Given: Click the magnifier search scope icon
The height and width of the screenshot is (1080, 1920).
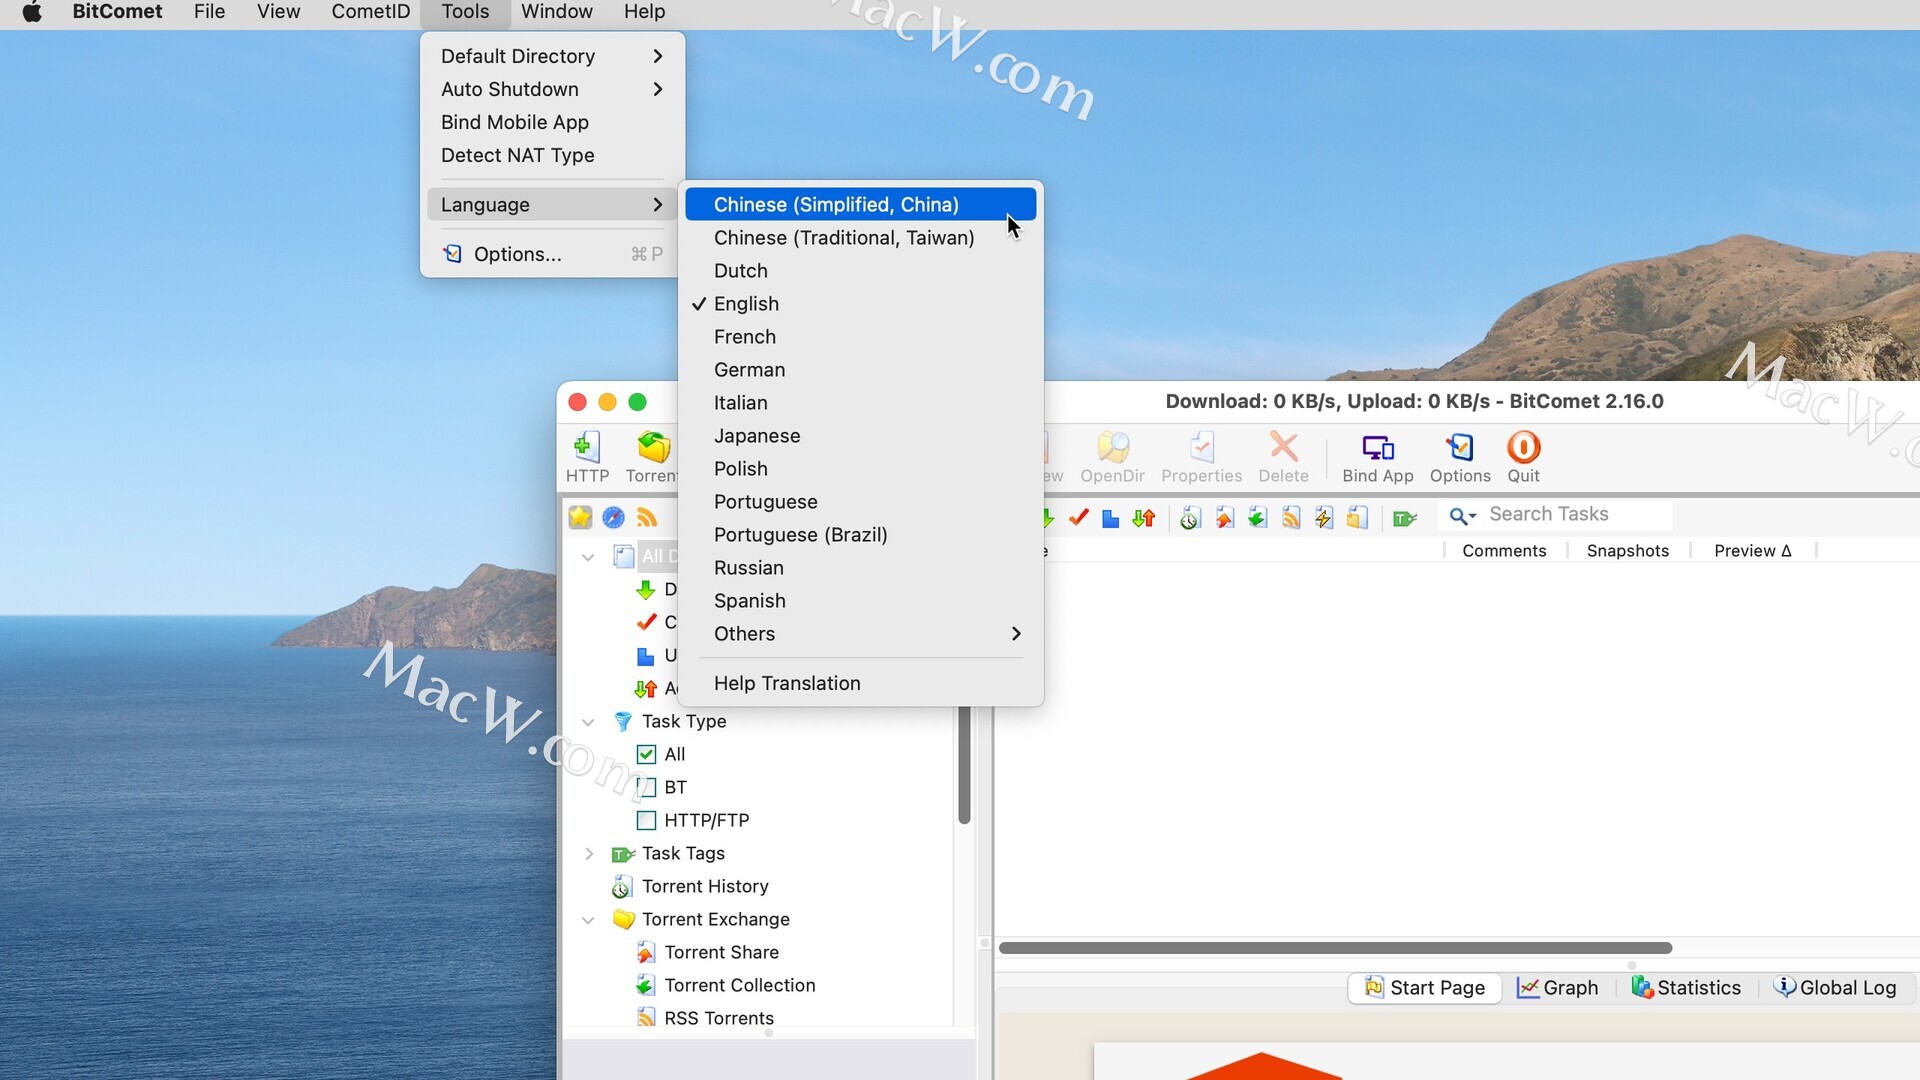Looking at the screenshot, I should click(x=1462, y=516).
